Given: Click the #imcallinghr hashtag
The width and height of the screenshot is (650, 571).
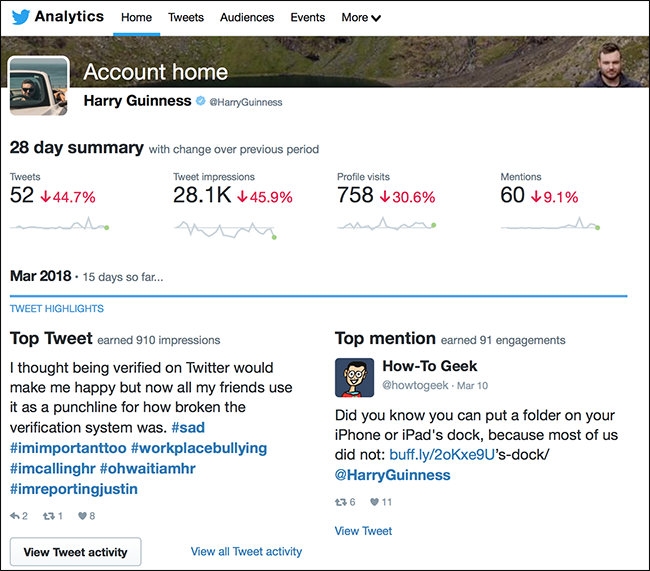Looking at the screenshot, I should point(53,469).
